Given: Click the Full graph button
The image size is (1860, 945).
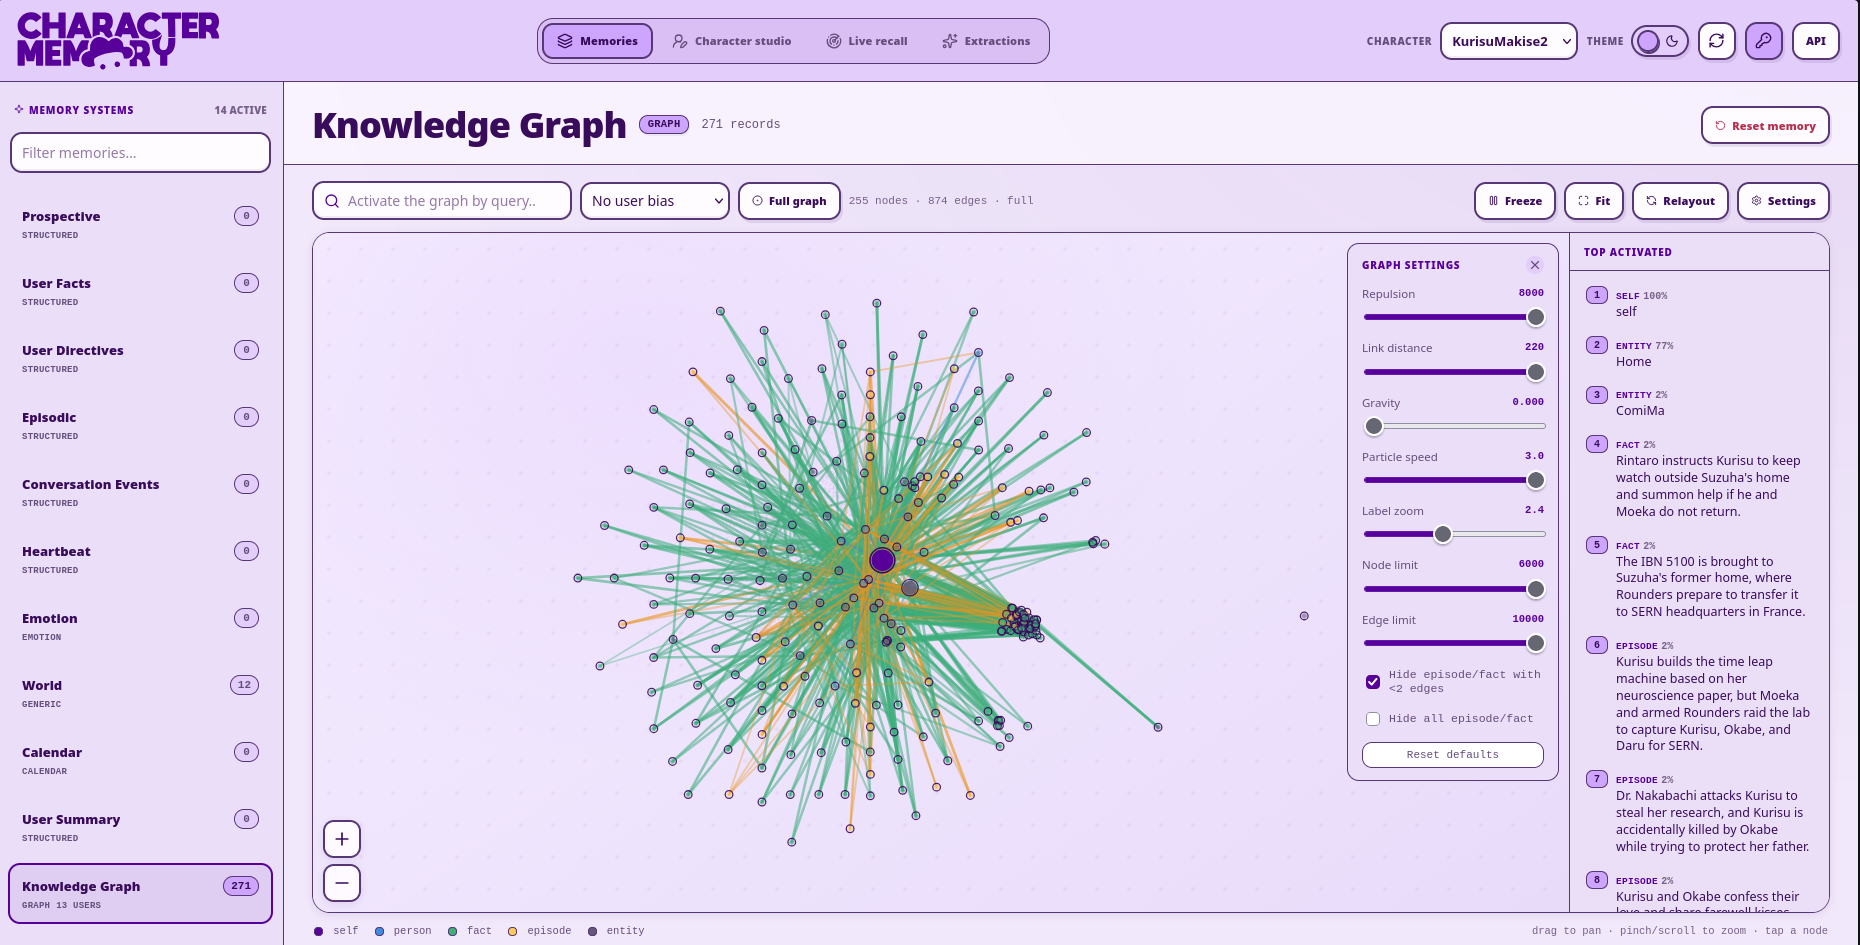Looking at the screenshot, I should pos(789,201).
